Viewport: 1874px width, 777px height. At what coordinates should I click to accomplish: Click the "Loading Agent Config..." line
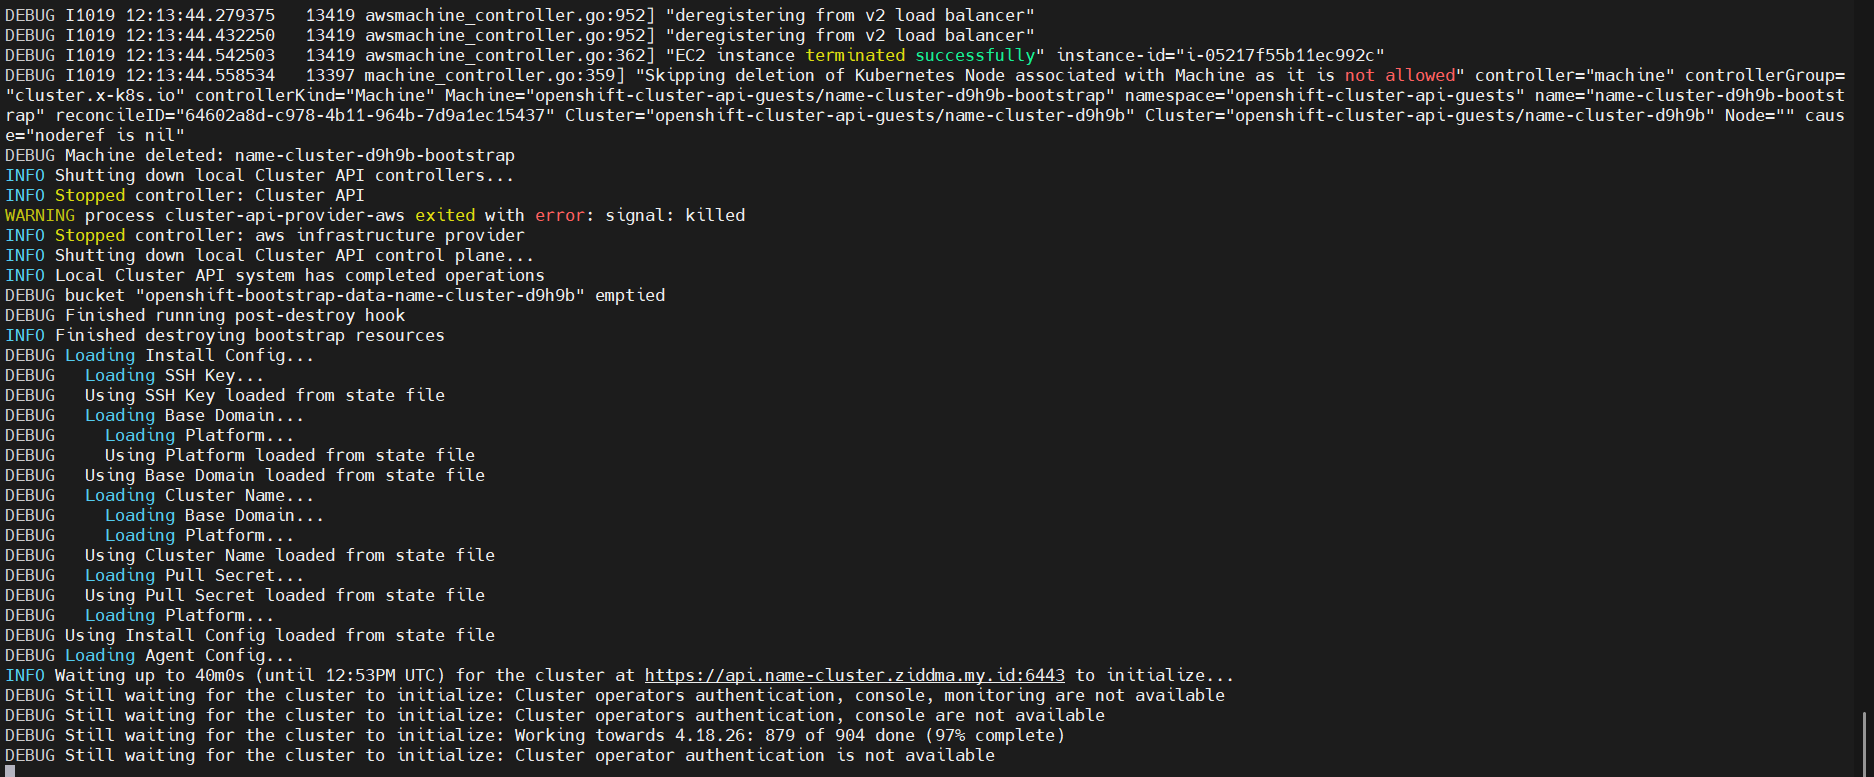180,655
